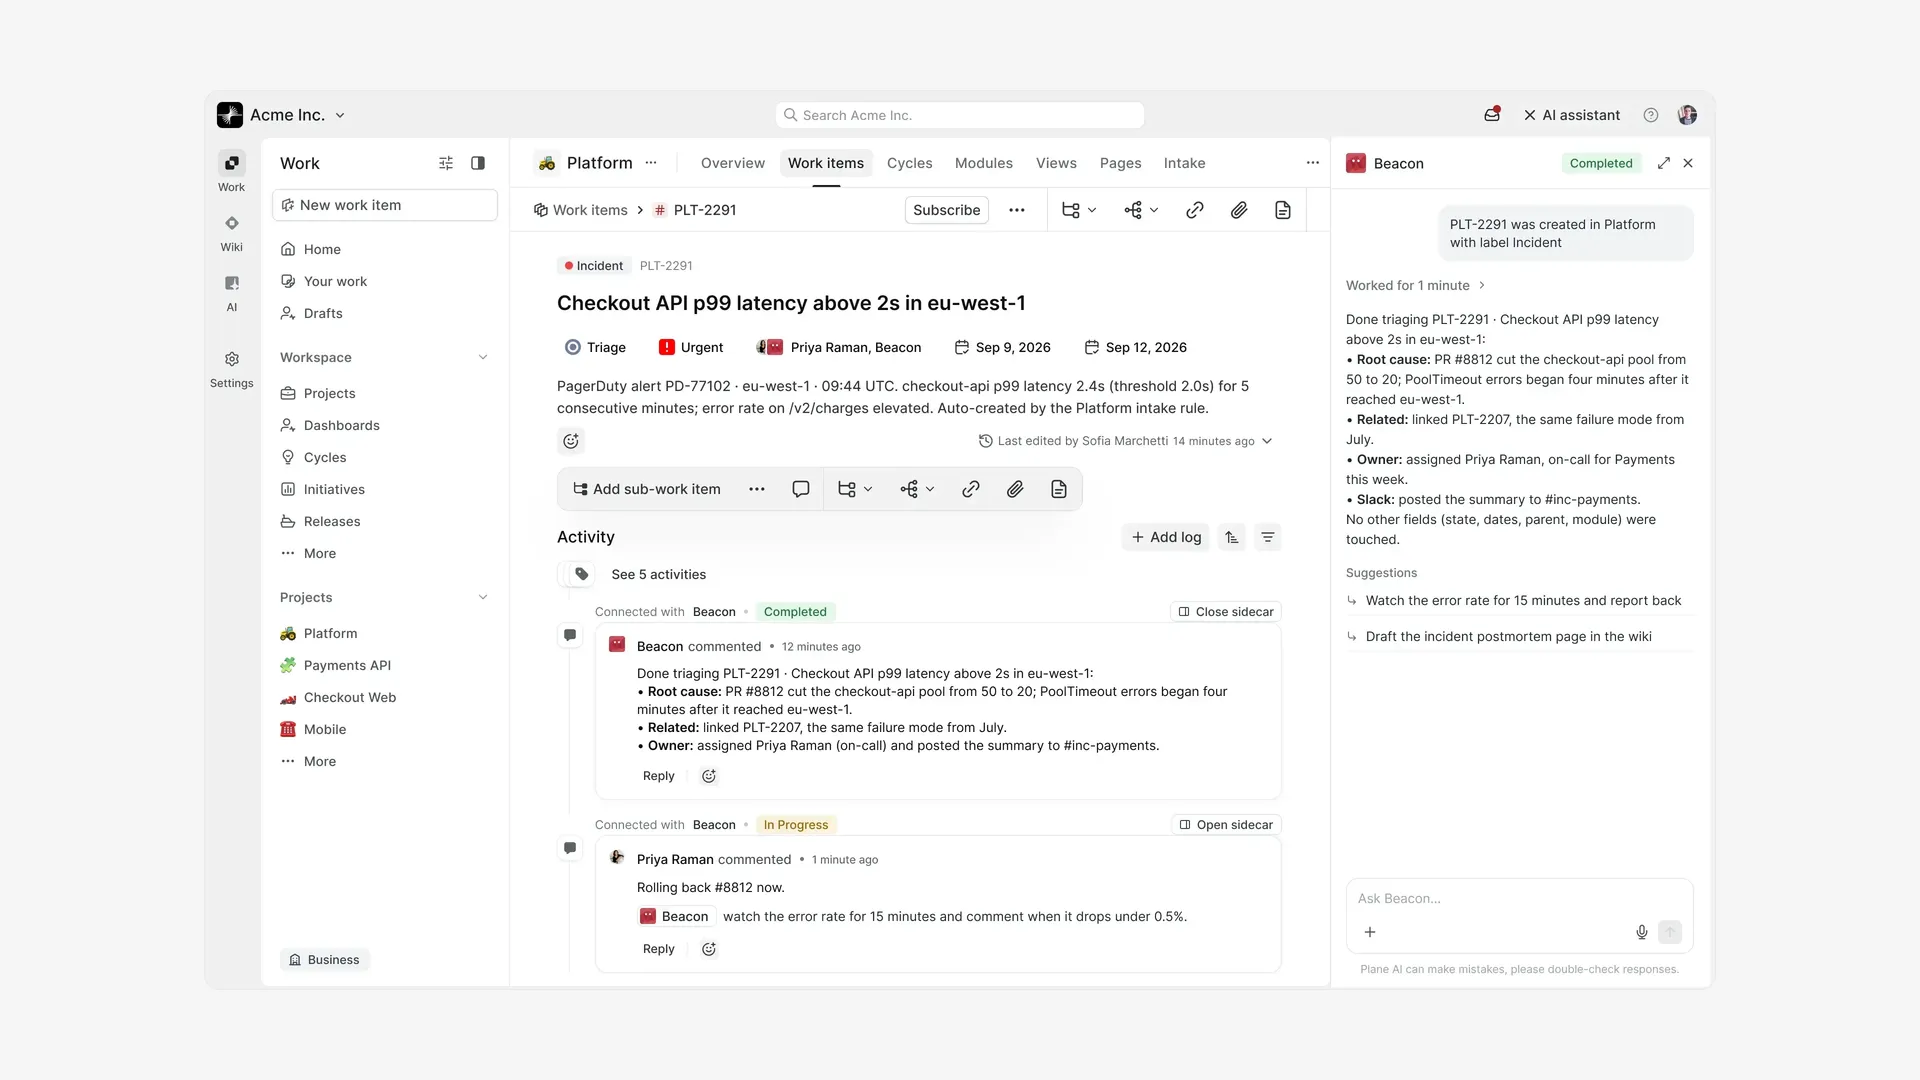Copy work item link in header toolbar
The width and height of the screenshot is (1920, 1080).
click(1194, 210)
